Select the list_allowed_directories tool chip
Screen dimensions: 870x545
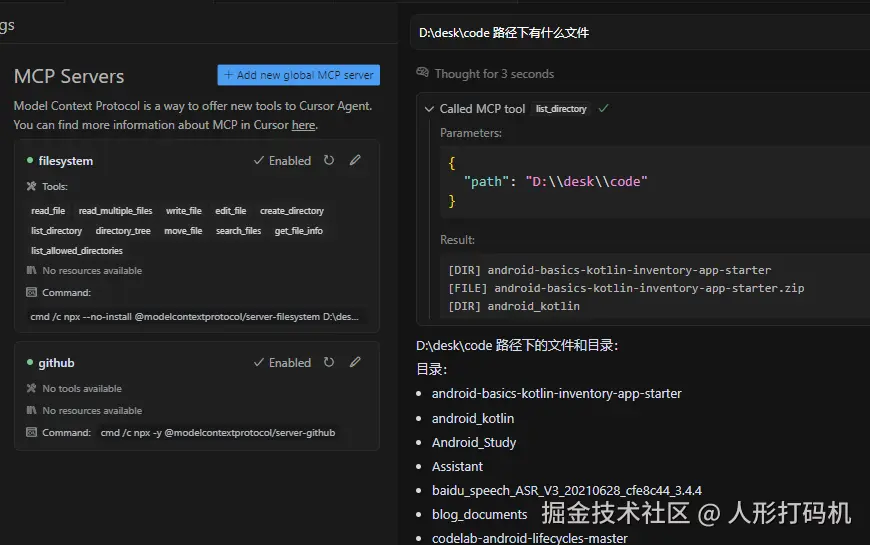coord(77,251)
